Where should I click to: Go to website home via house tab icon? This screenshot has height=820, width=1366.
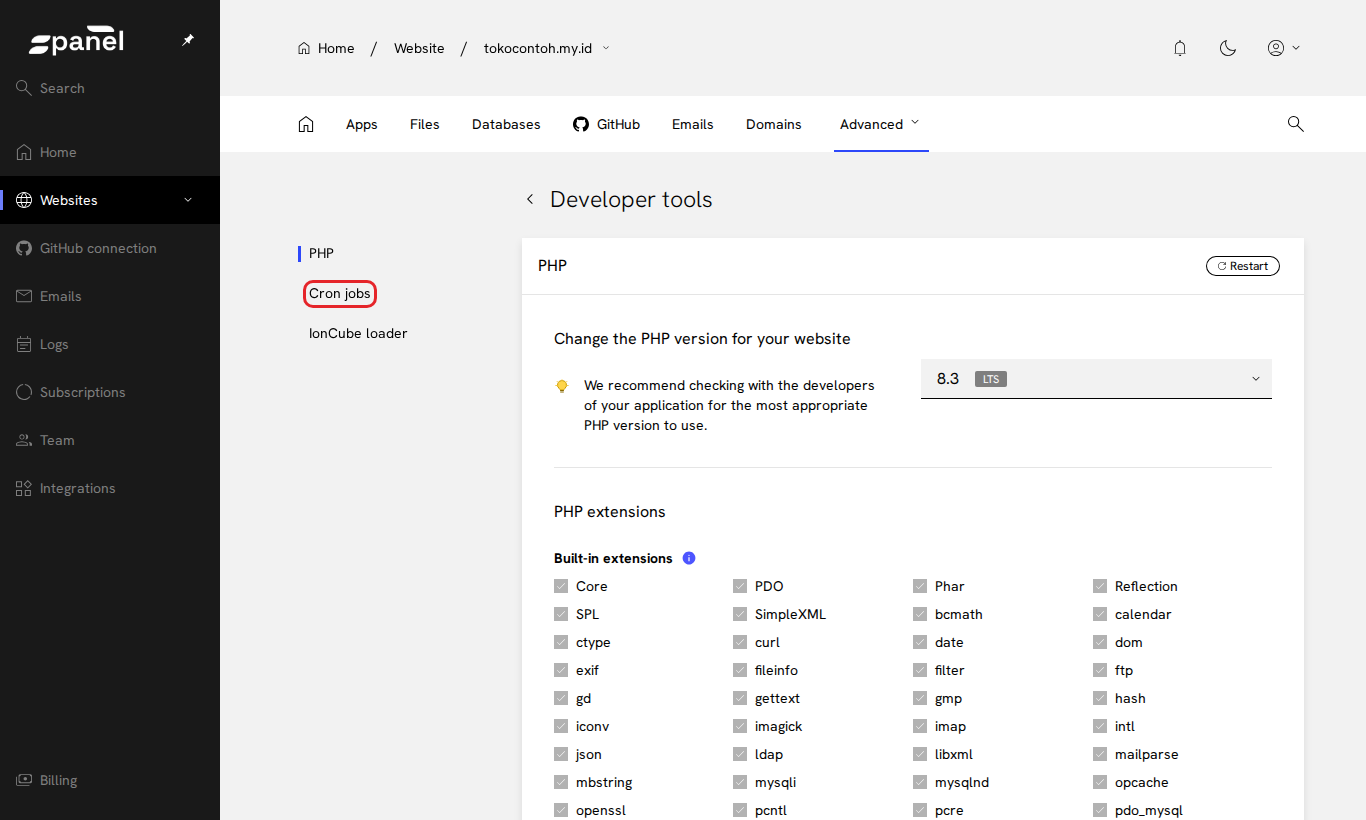pos(306,124)
